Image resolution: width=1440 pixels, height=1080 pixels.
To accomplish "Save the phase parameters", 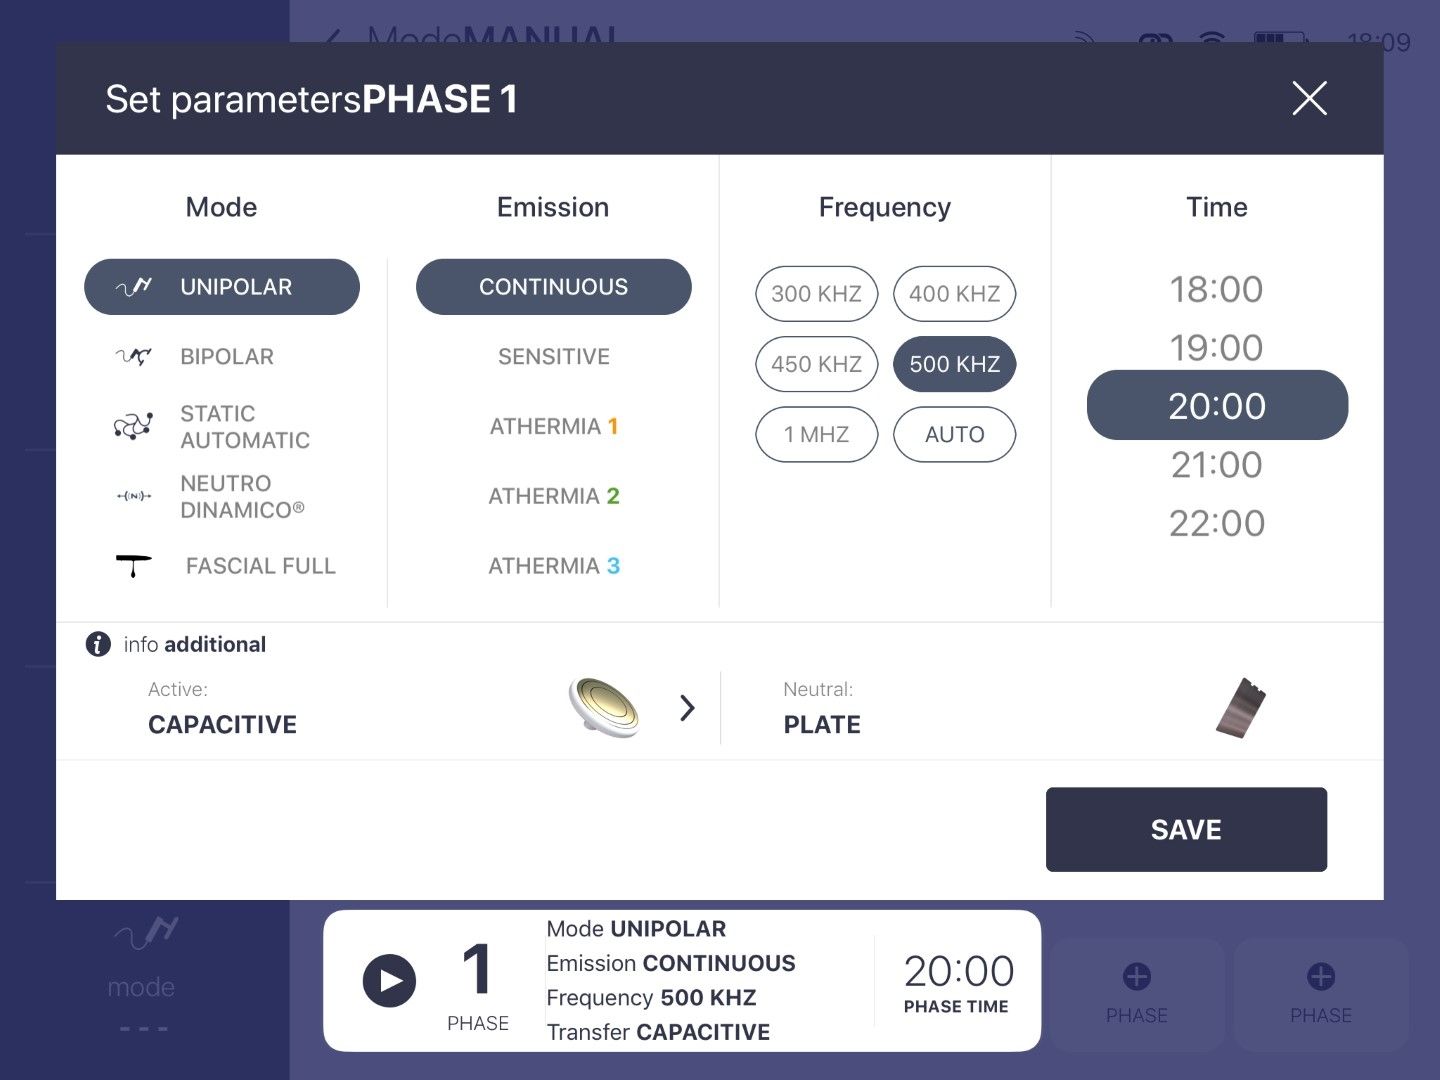I will pos(1186,829).
